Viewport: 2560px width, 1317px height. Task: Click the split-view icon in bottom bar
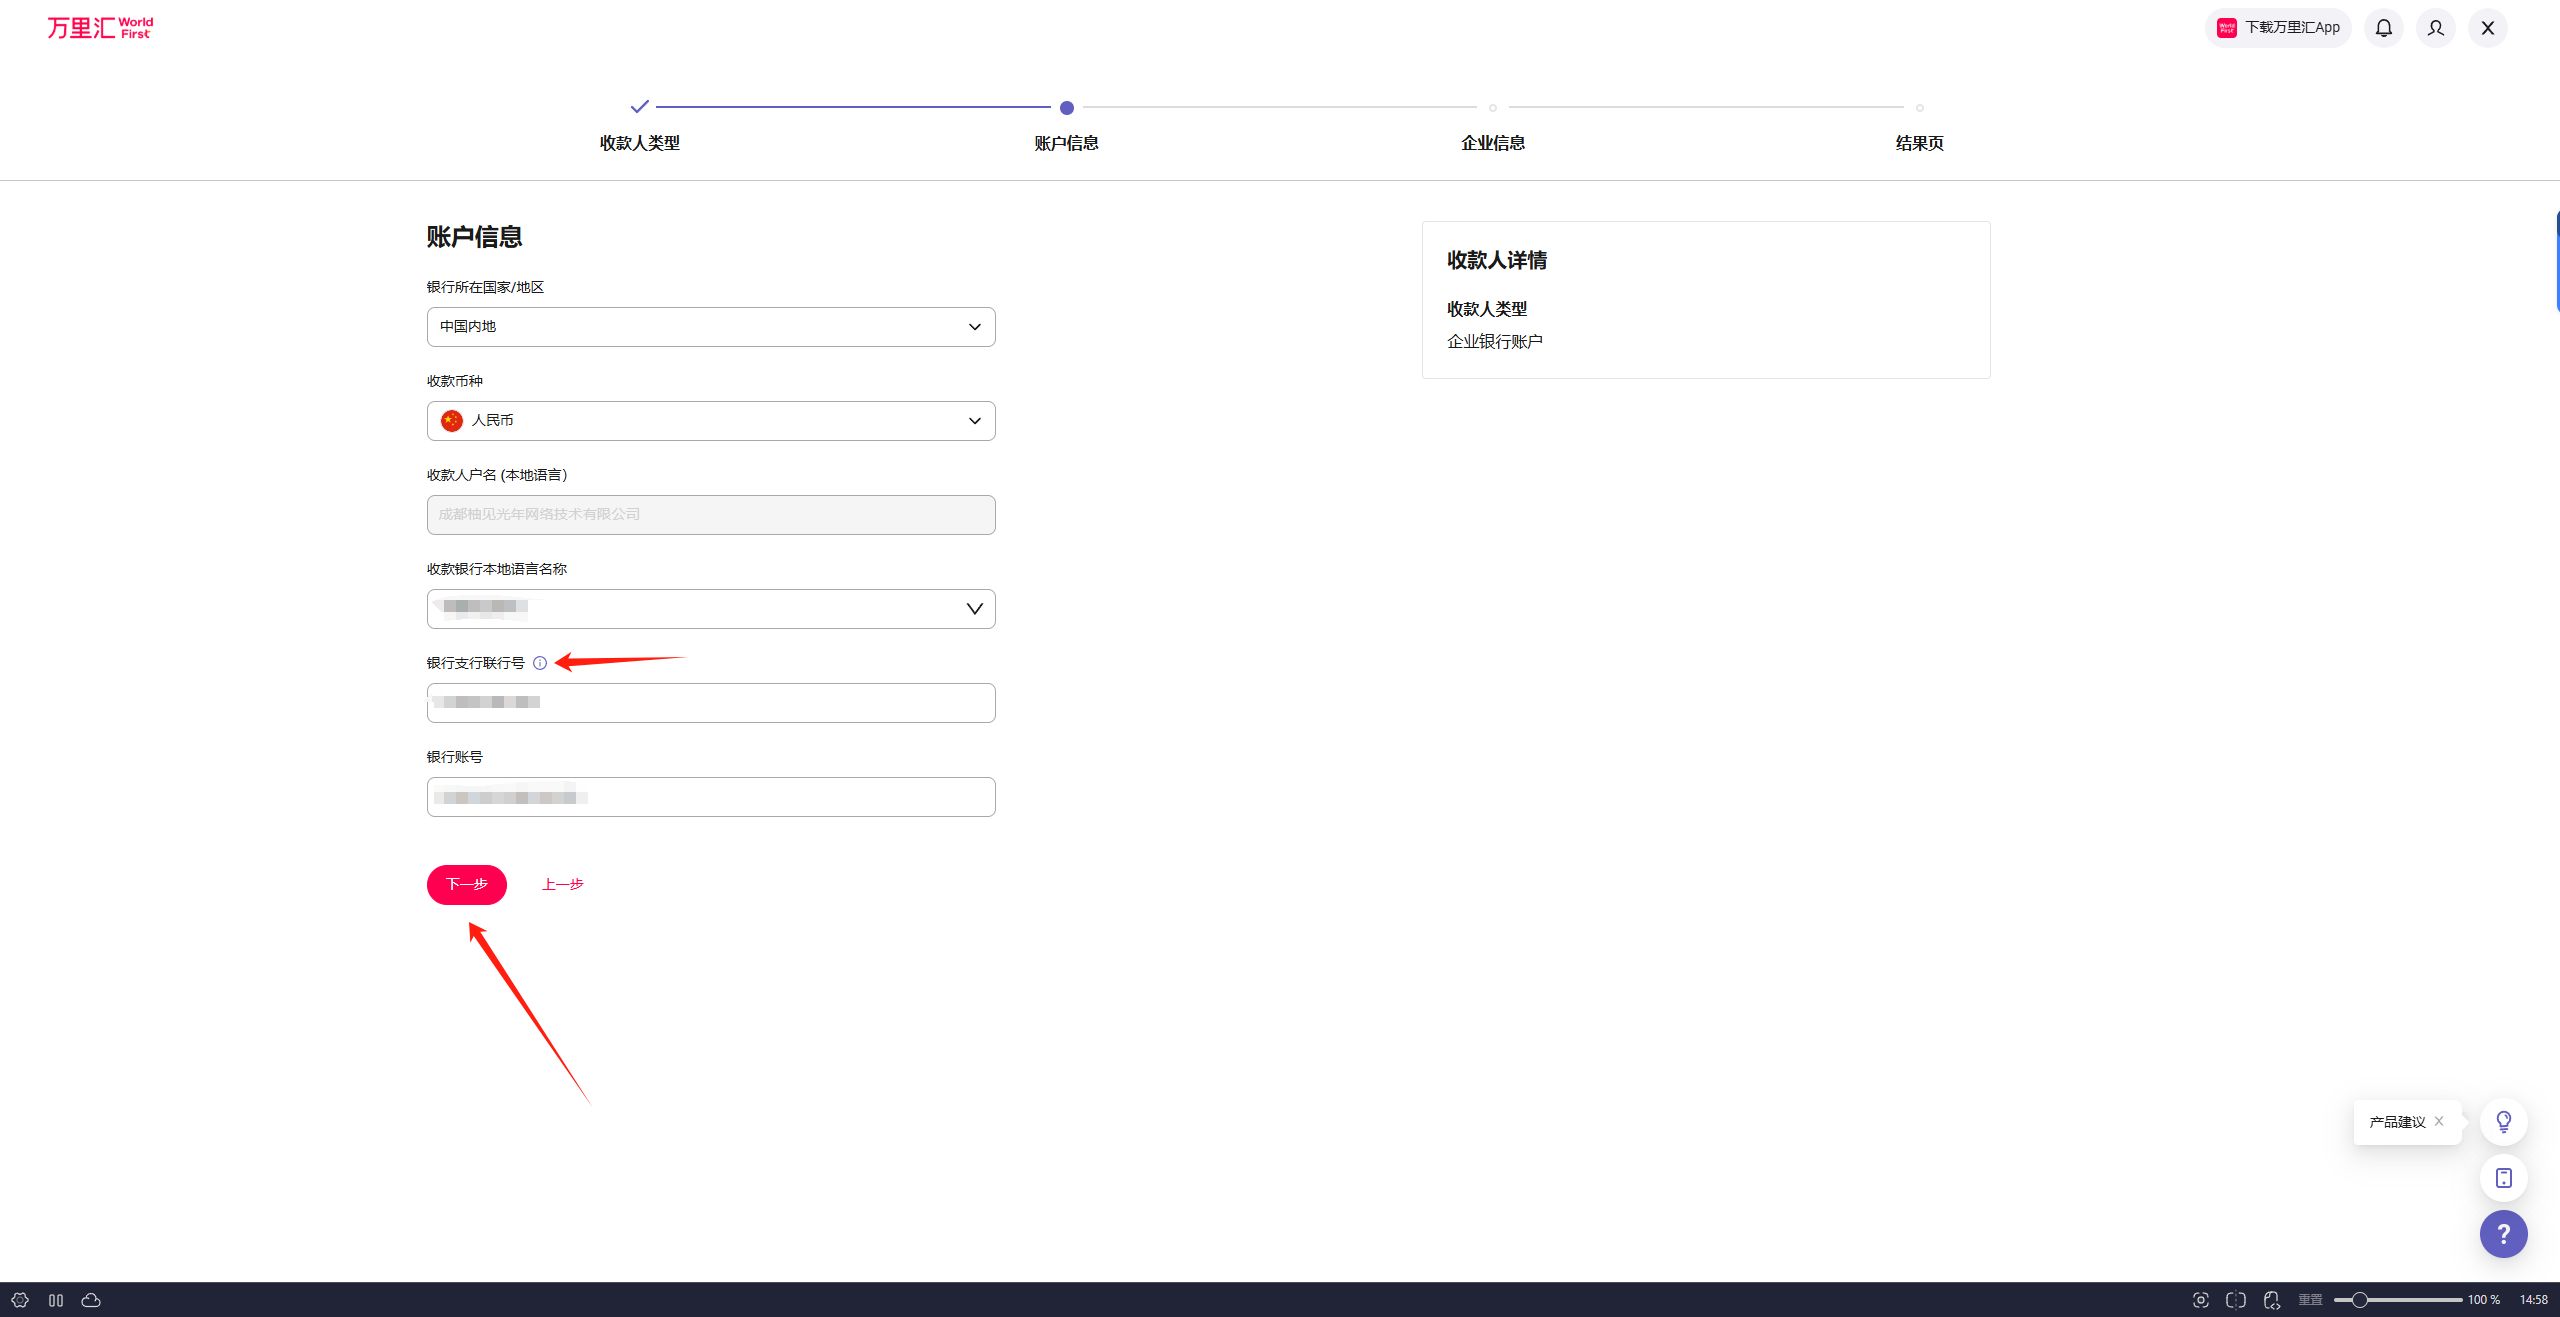2236,1300
